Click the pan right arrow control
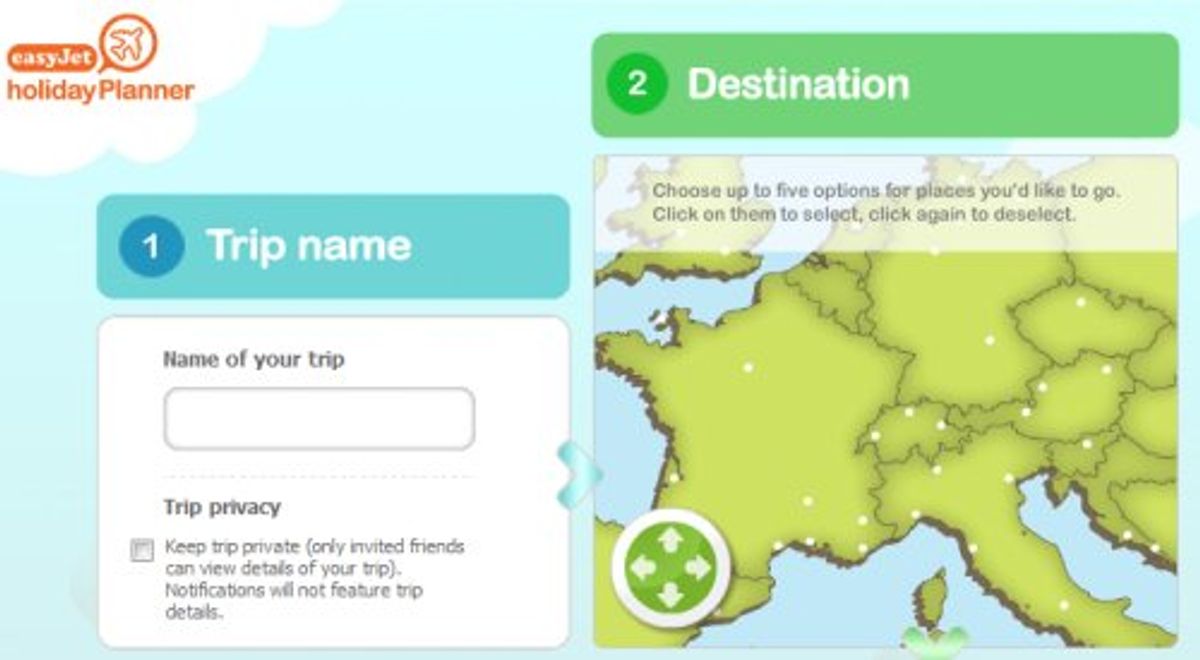Screen dimensions: 1200x660 click(x=698, y=567)
